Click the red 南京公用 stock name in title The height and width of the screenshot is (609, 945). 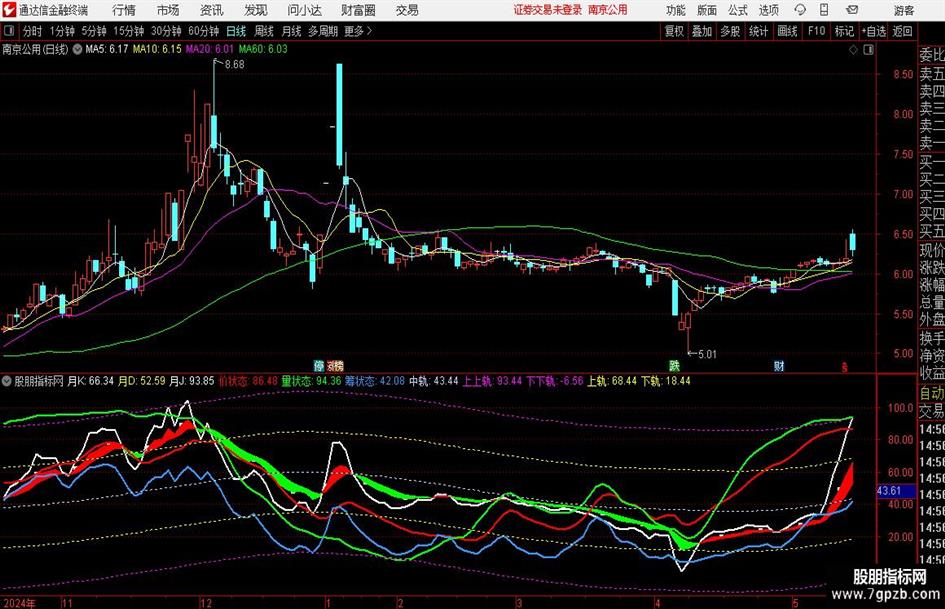(x=608, y=10)
